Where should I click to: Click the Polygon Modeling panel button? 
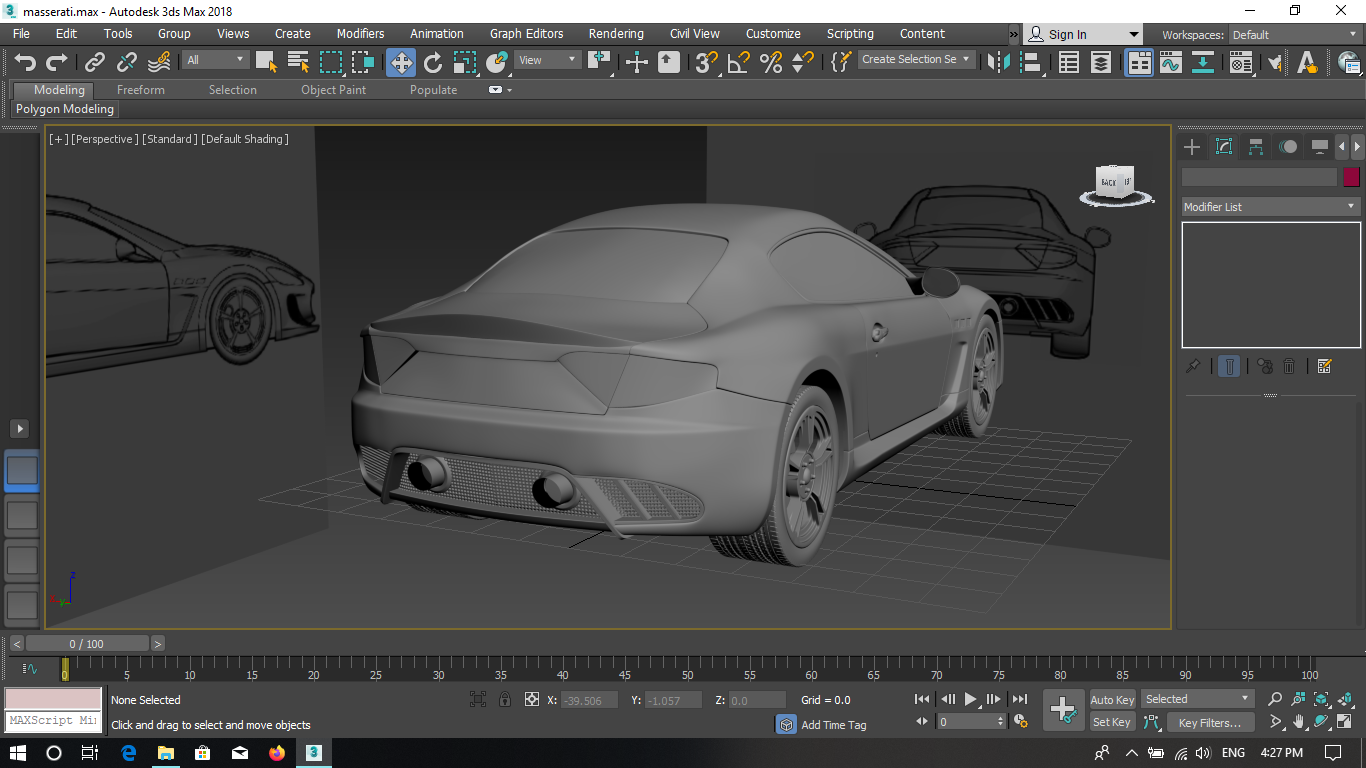pos(65,109)
